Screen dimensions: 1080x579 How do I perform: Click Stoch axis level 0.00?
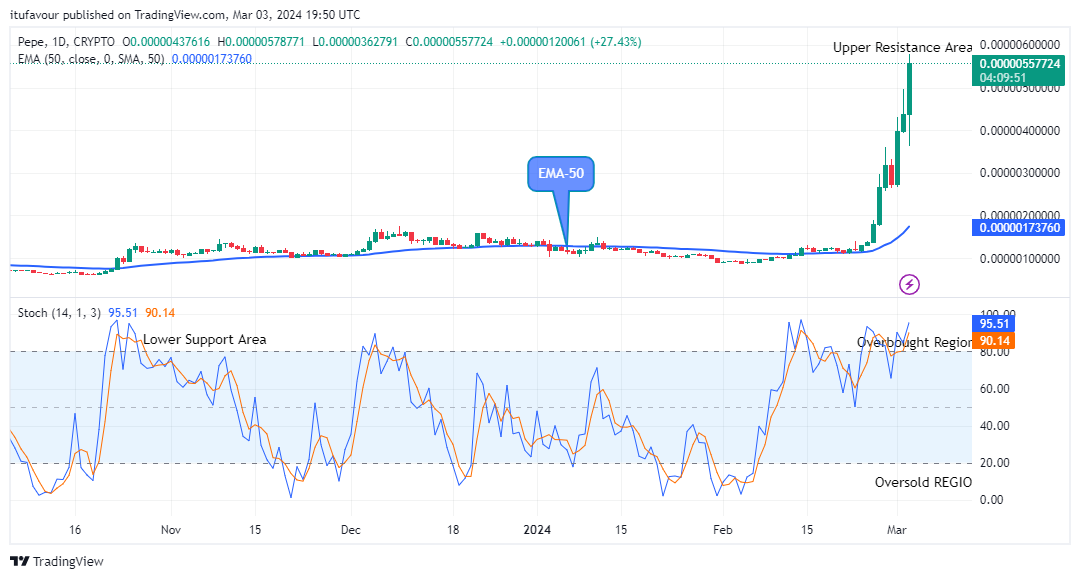click(991, 500)
